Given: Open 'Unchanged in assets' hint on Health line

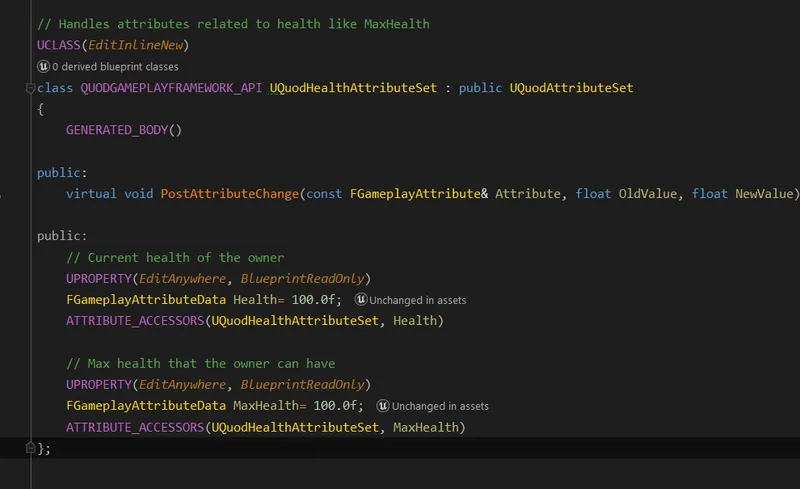Looking at the screenshot, I should tap(417, 300).
